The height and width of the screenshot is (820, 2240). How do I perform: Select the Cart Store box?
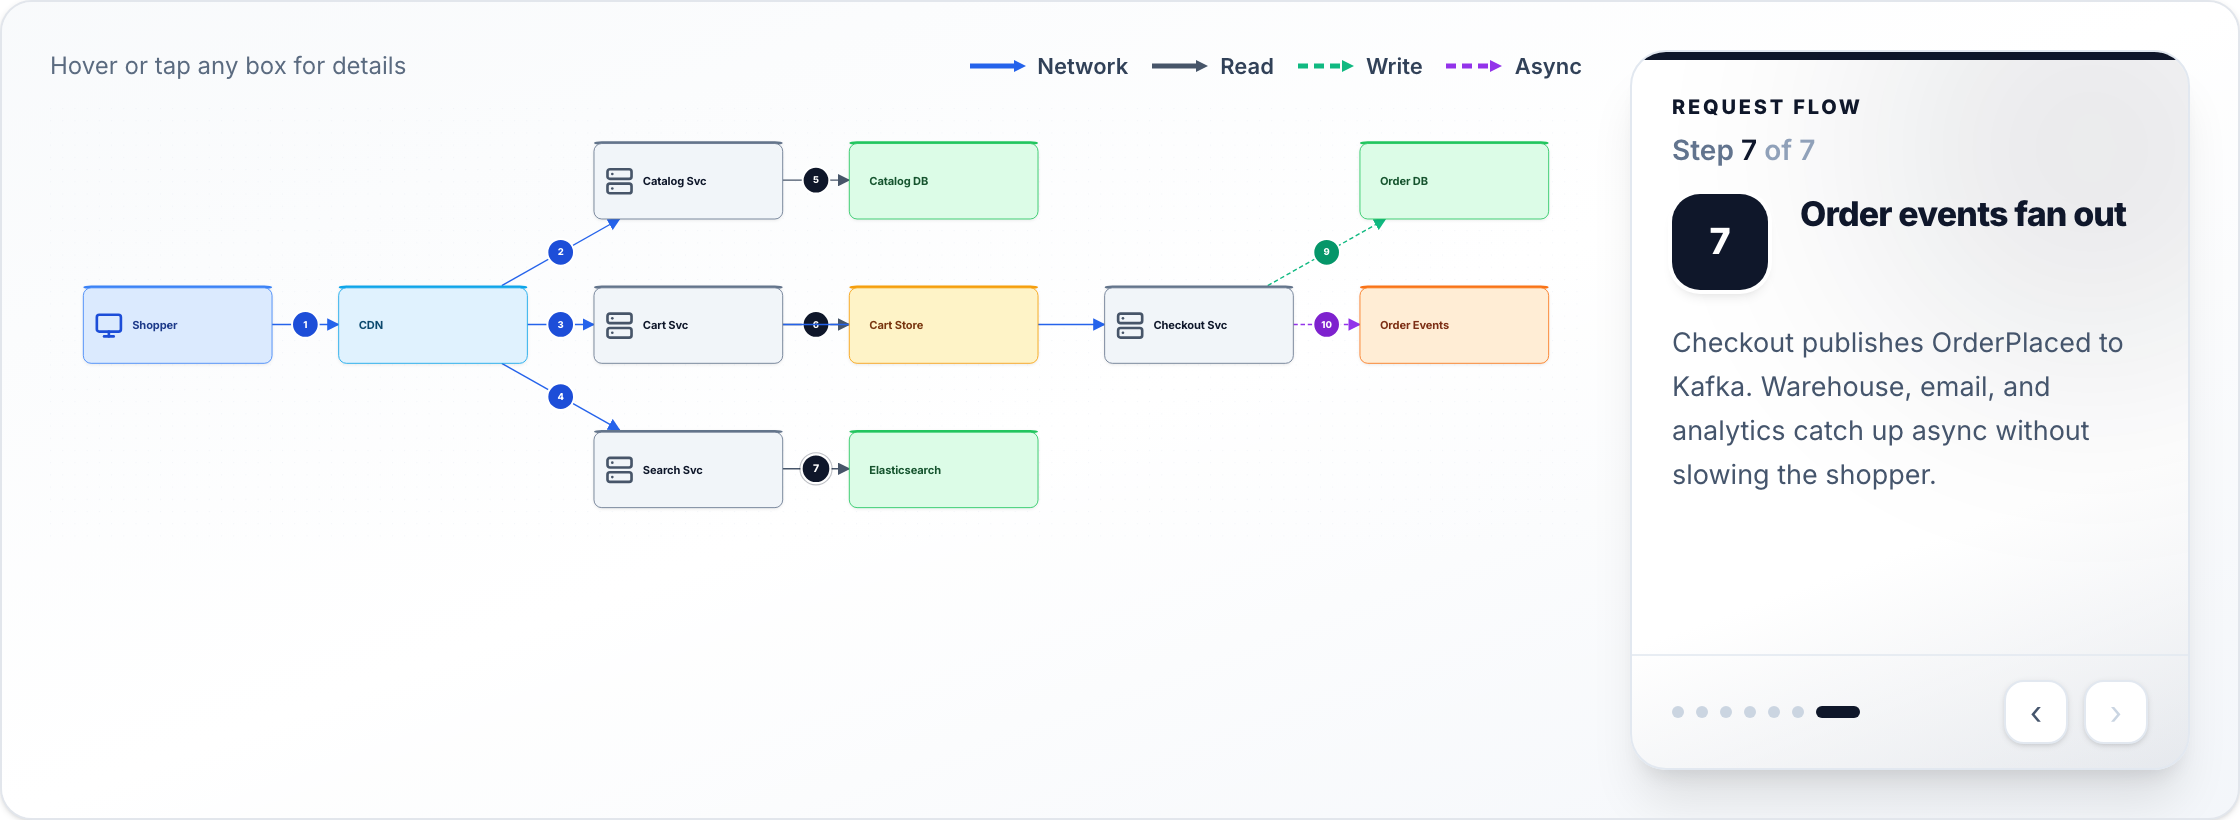coord(943,325)
